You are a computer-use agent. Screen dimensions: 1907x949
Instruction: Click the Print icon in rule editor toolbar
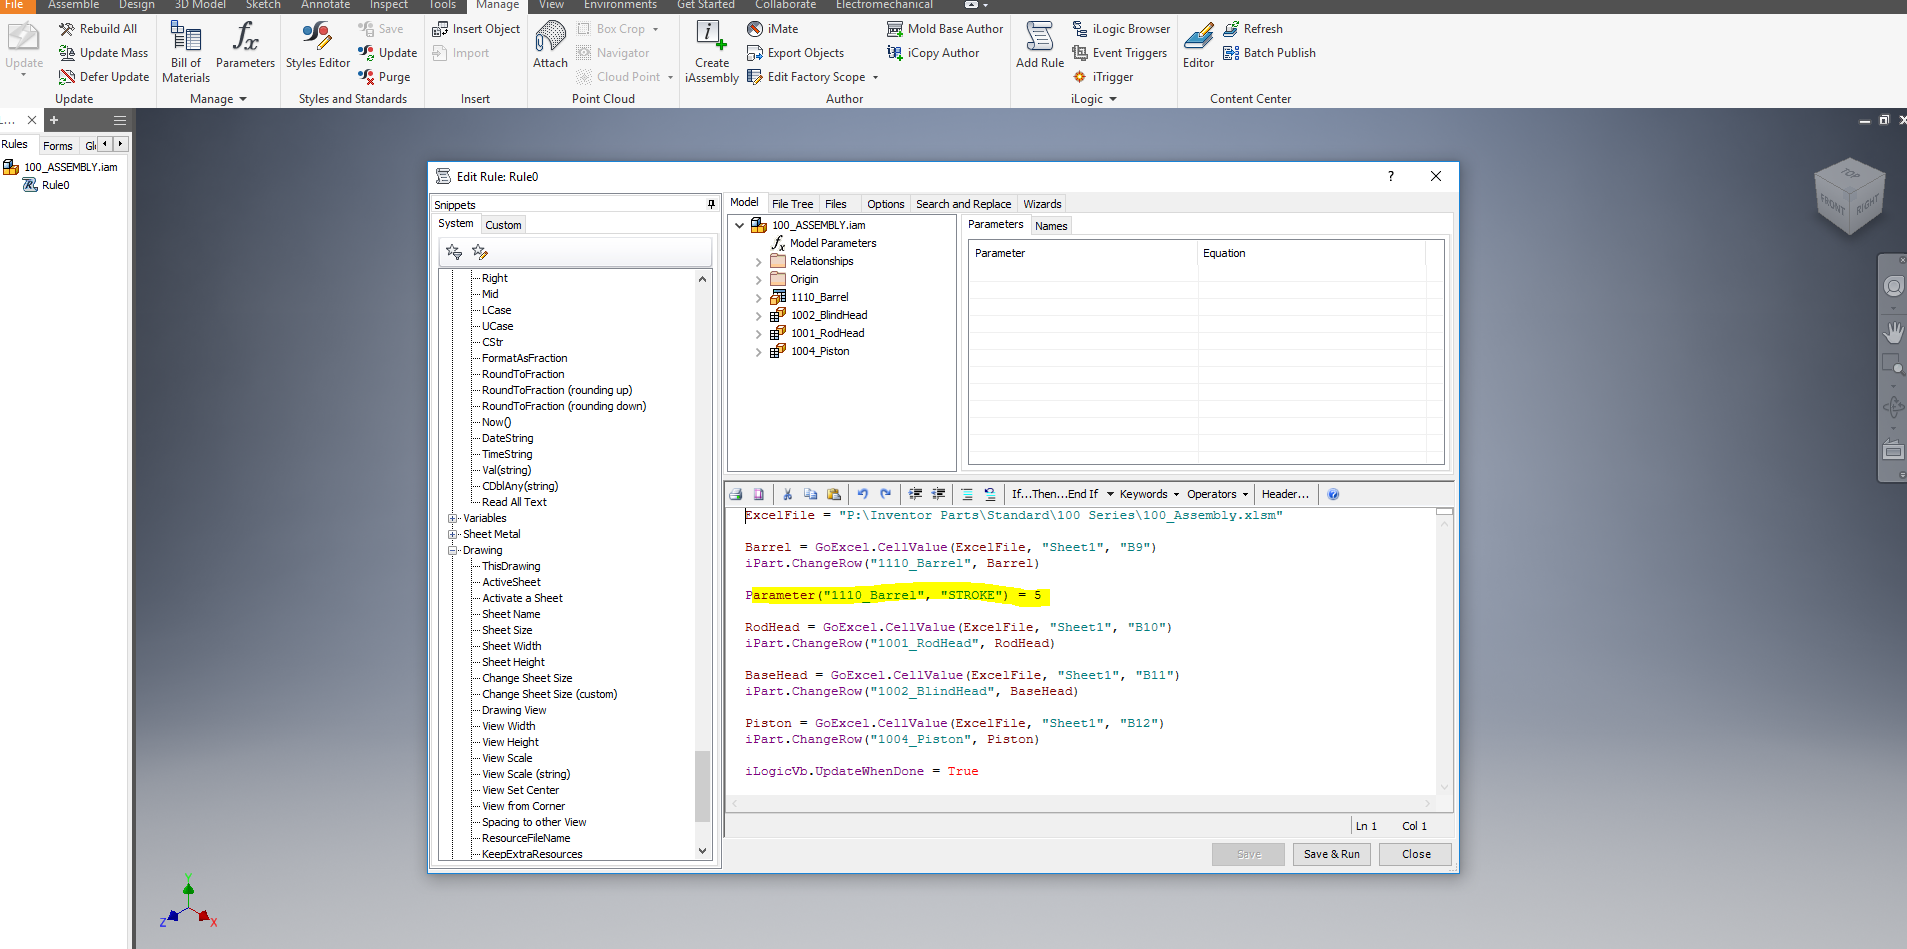tap(736, 494)
